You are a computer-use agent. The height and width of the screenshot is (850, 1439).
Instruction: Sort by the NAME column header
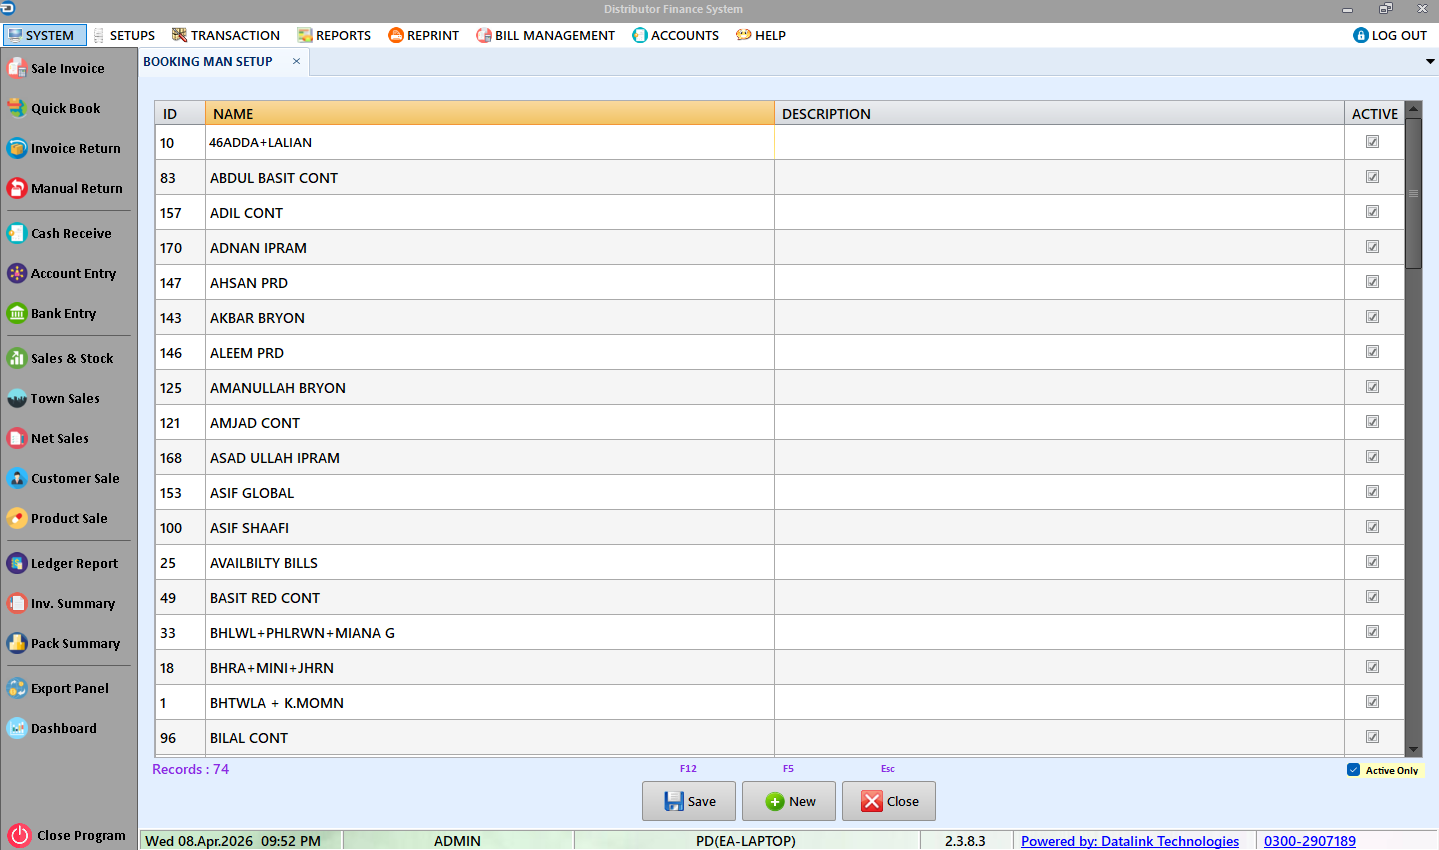coord(490,113)
